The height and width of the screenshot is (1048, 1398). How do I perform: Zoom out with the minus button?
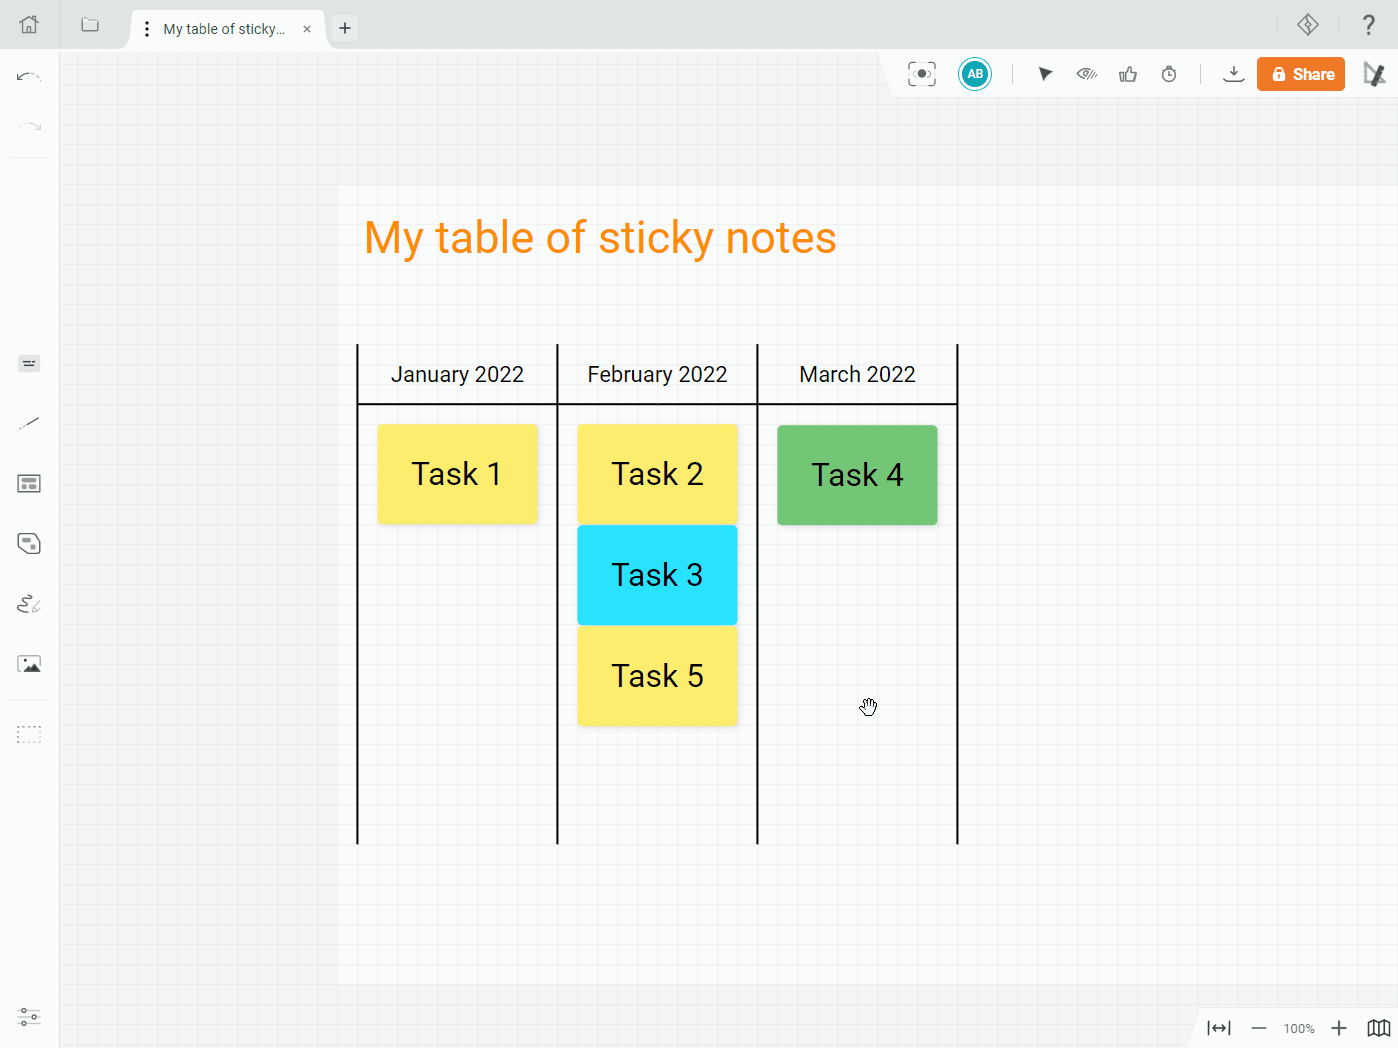coord(1259,1028)
